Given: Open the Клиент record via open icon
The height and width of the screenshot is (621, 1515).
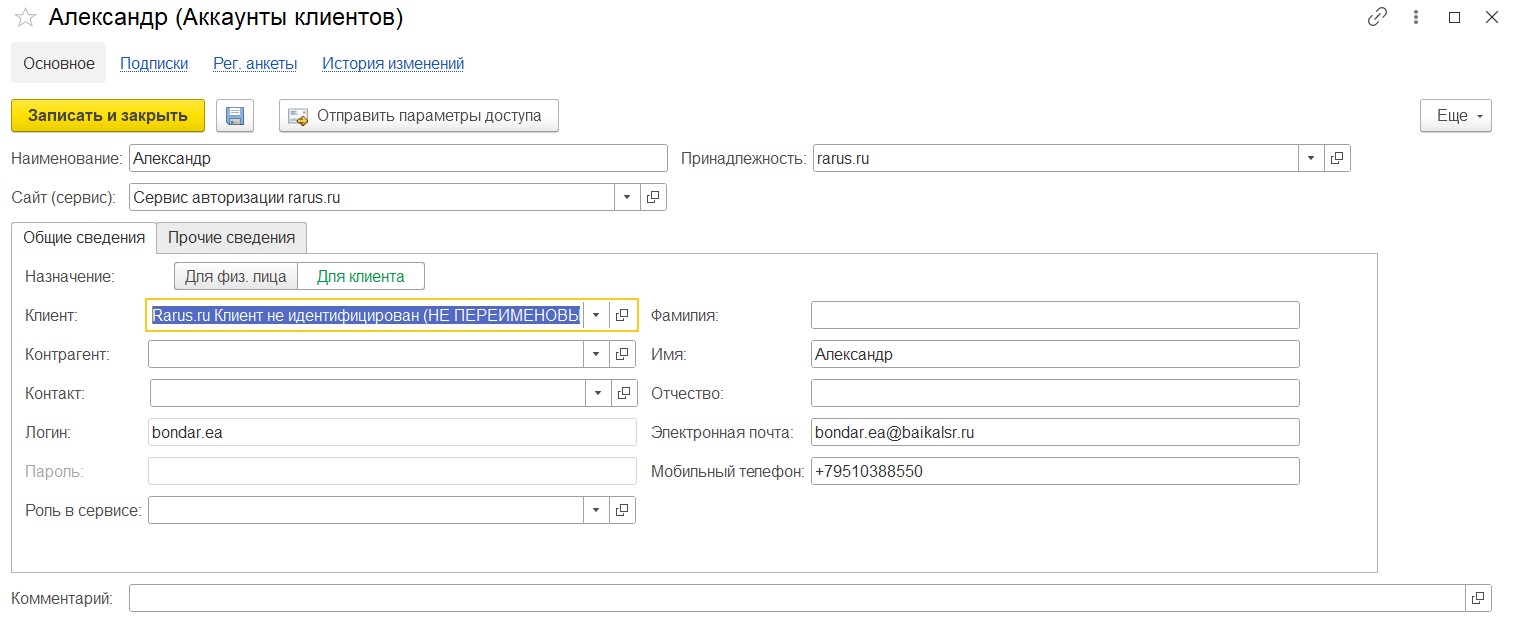Looking at the screenshot, I should coord(622,315).
